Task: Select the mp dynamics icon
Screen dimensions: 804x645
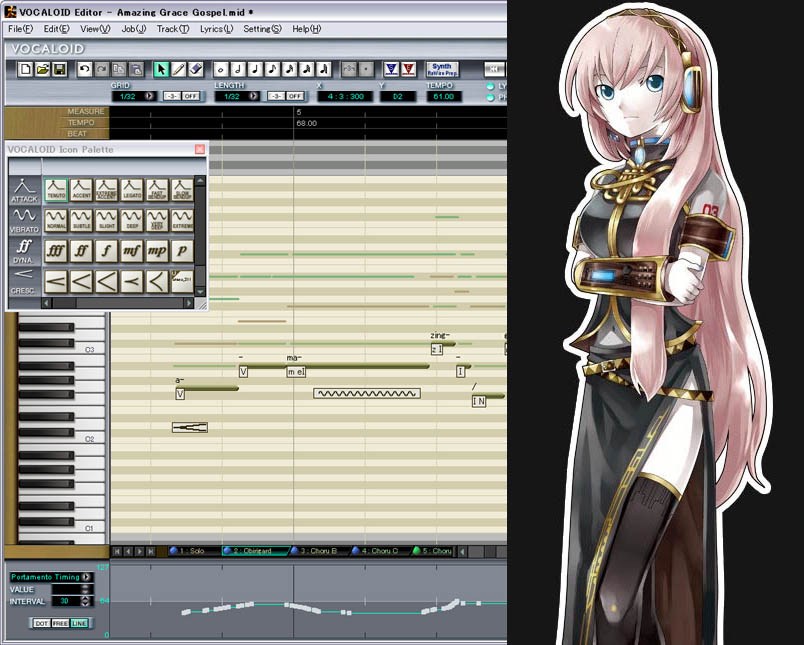Action: pos(157,250)
